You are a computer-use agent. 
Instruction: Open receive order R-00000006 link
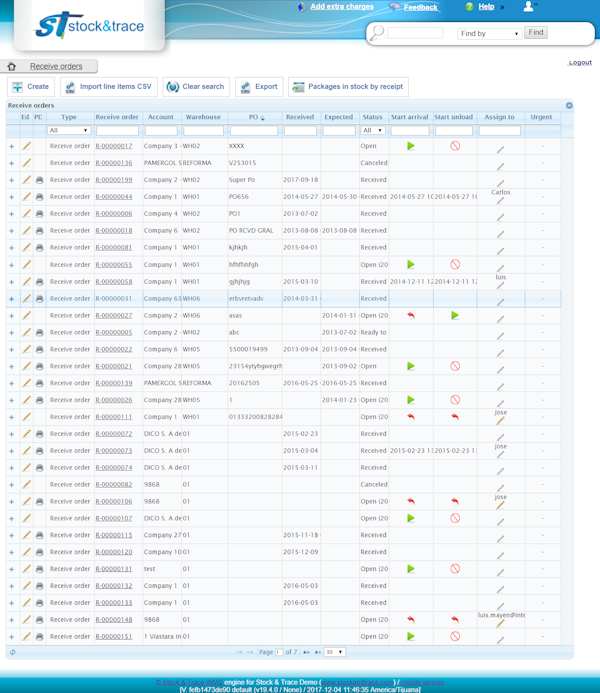[x=114, y=213]
